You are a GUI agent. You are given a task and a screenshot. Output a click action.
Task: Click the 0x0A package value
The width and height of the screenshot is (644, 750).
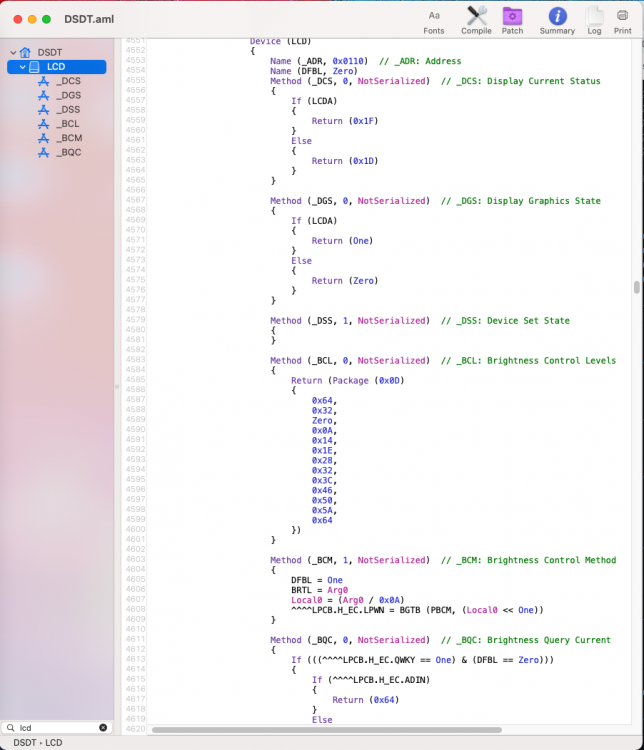point(324,430)
